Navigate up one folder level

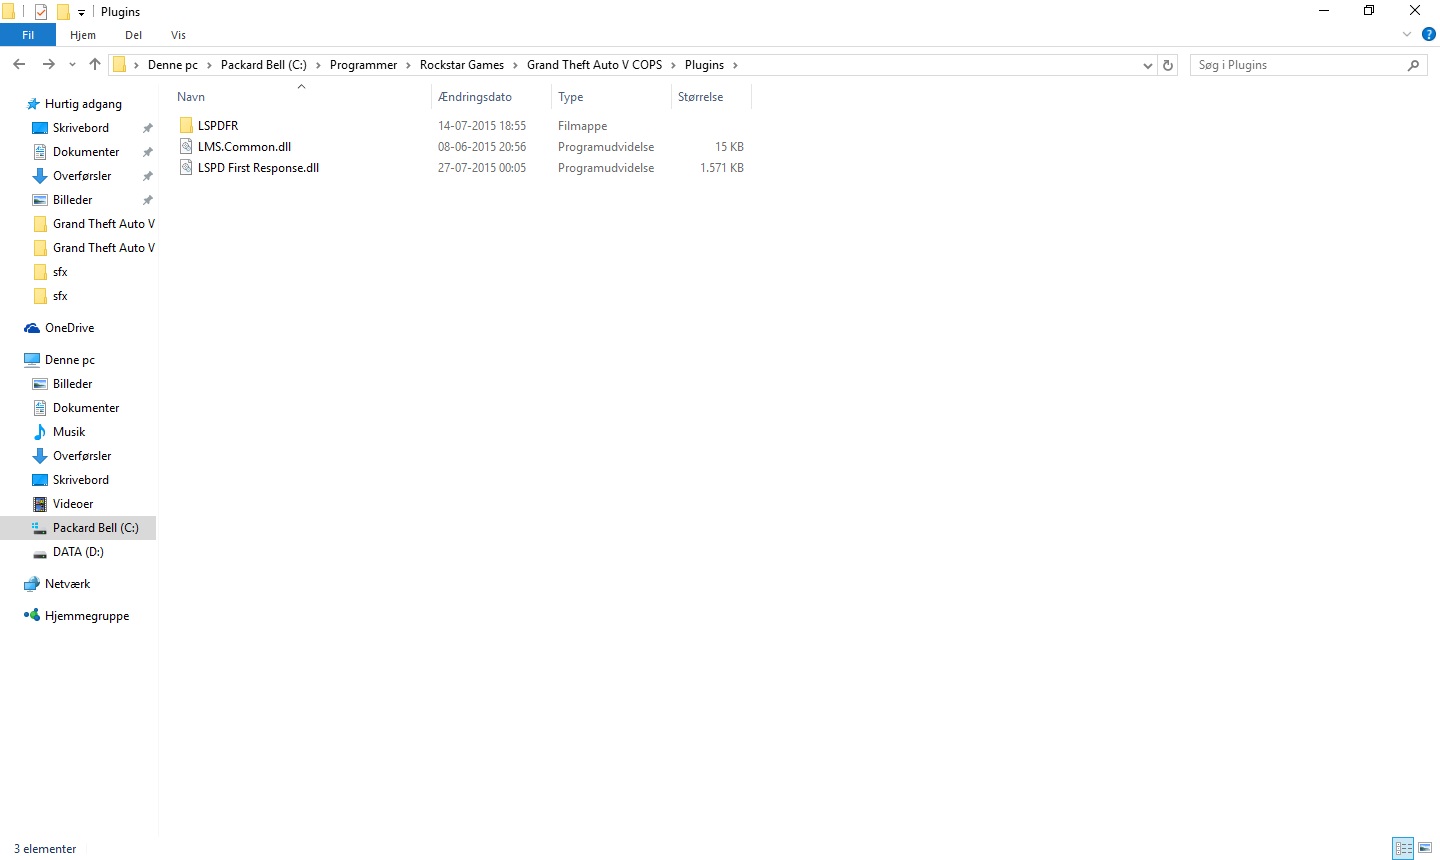click(95, 65)
